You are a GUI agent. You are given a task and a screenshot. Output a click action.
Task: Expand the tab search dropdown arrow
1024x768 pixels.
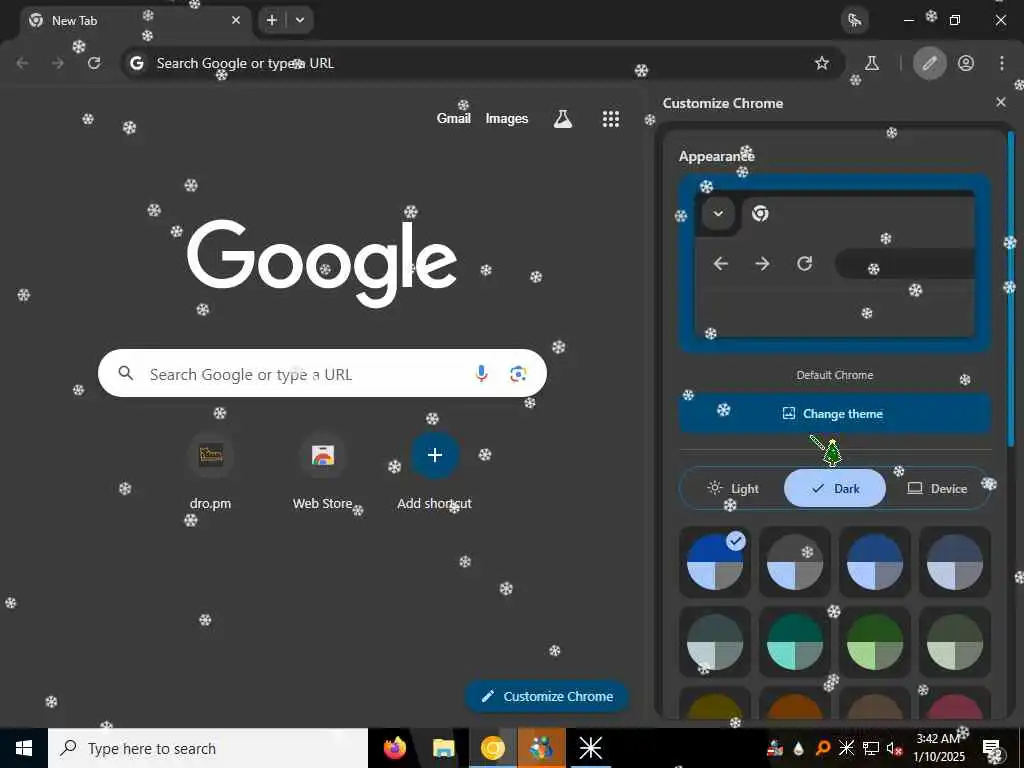[x=300, y=20]
